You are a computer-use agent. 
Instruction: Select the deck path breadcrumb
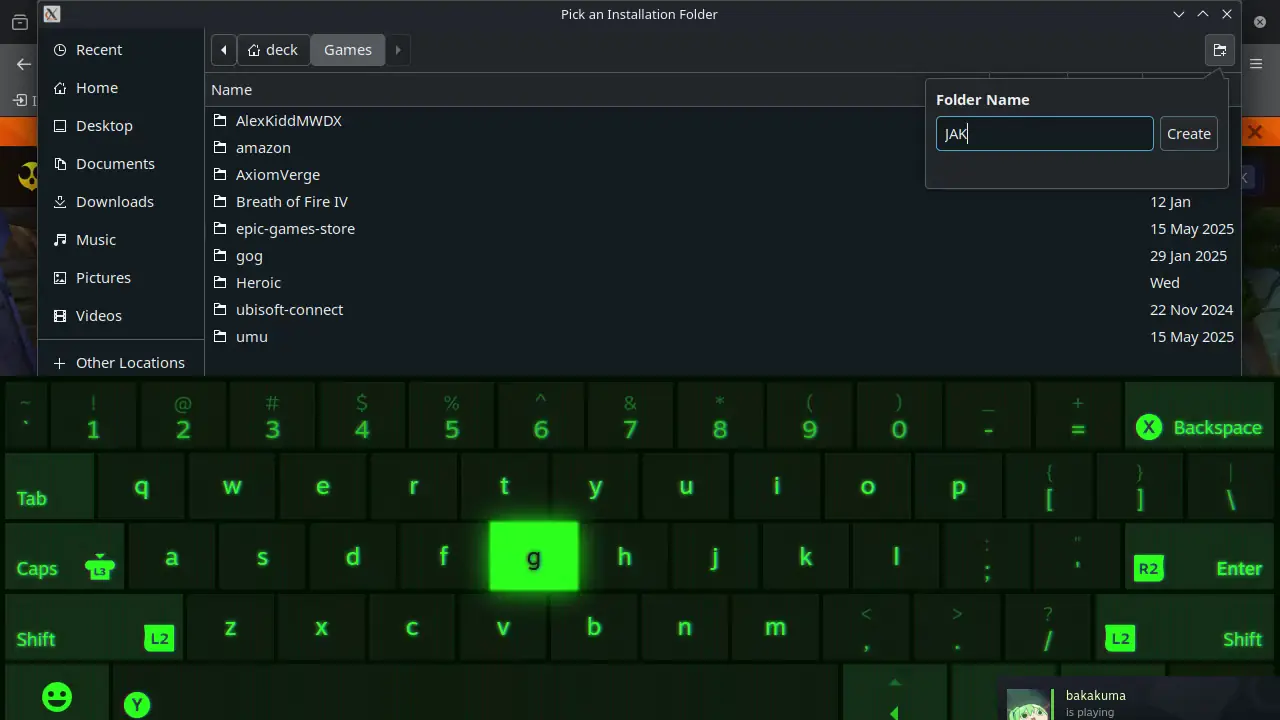pos(273,50)
